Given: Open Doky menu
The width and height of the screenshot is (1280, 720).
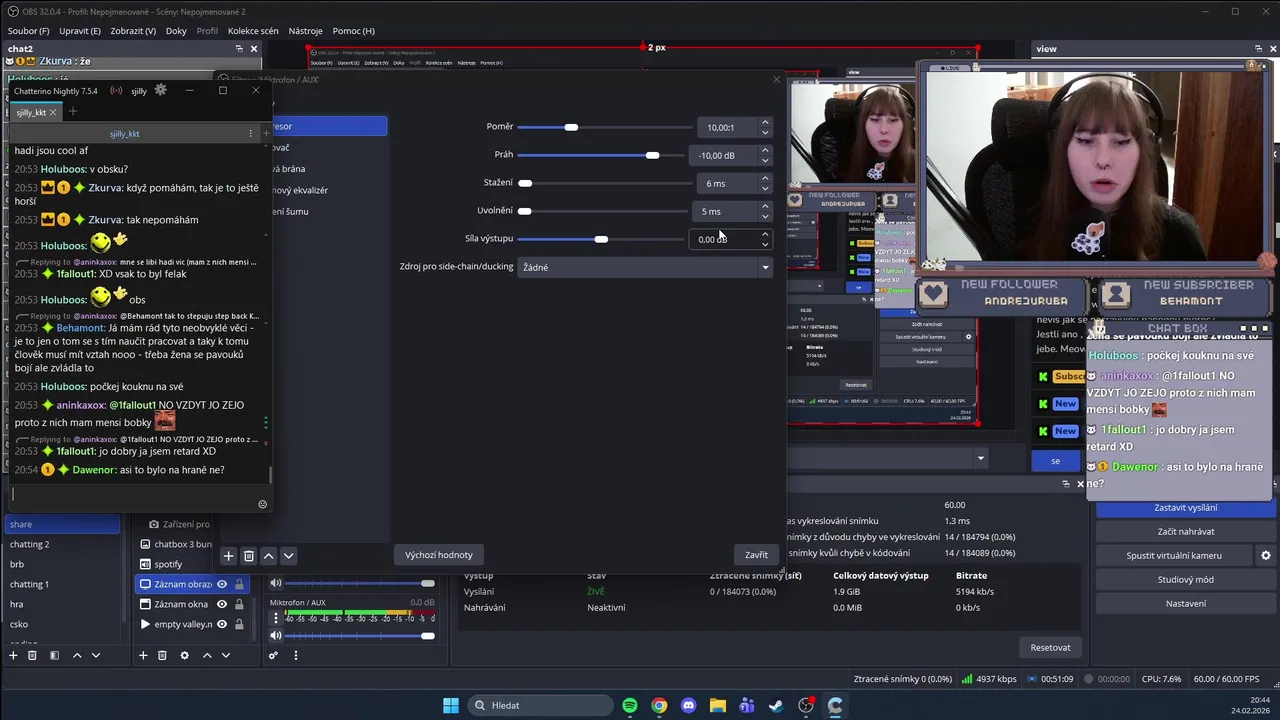Looking at the screenshot, I should click(176, 31).
